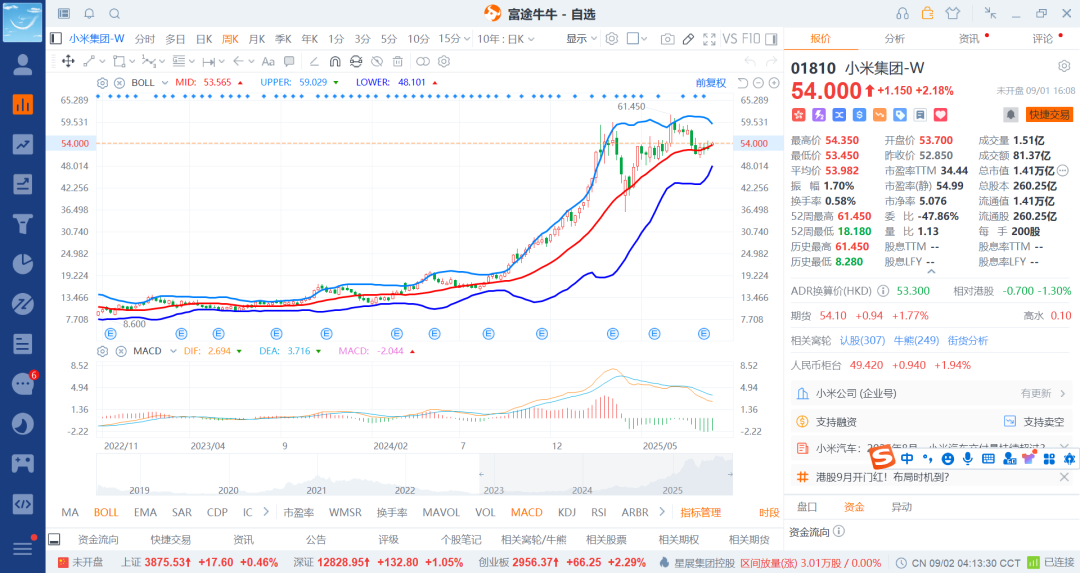Click the last E earnings marker
This screenshot has width=1080, height=573.
click(x=703, y=334)
